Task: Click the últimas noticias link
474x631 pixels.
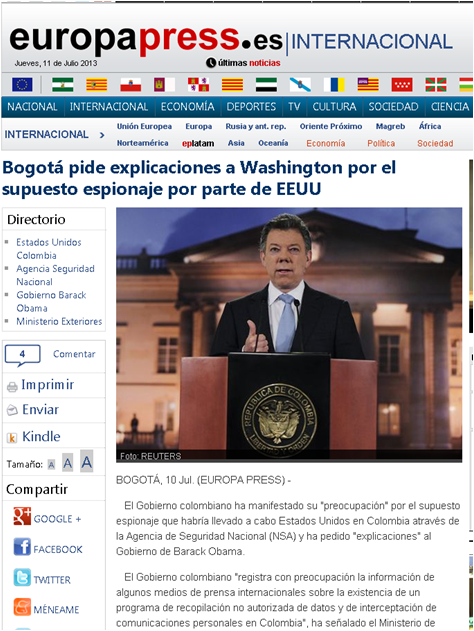Action: click(x=243, y=63)
